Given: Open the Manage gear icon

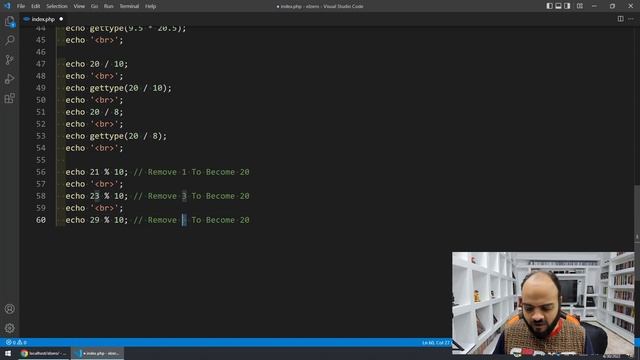Looking at the screenshot, I should pos(9,328).
